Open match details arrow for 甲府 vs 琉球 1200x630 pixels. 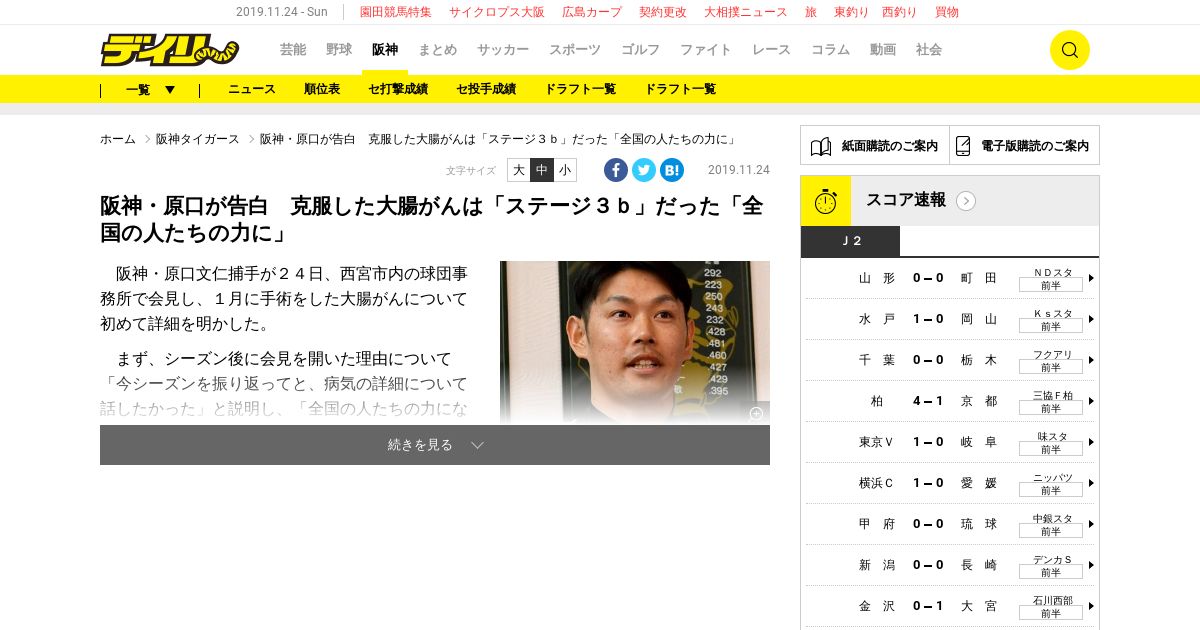1091,524
